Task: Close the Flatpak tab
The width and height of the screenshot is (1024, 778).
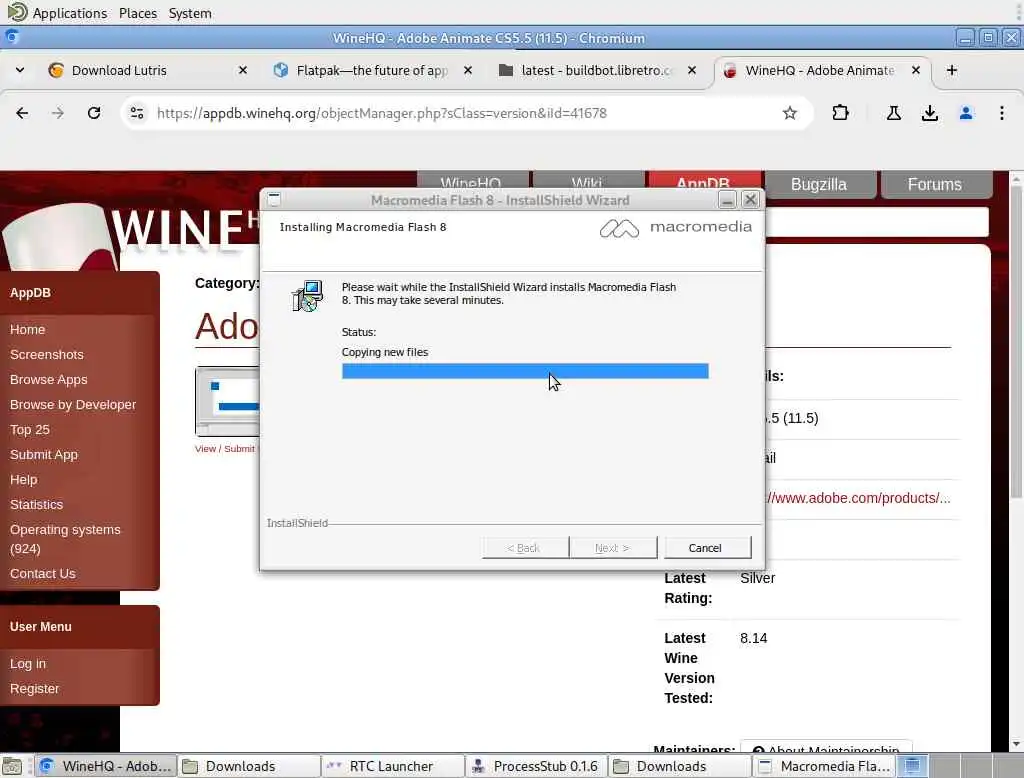Action: (x=468, y=70)
